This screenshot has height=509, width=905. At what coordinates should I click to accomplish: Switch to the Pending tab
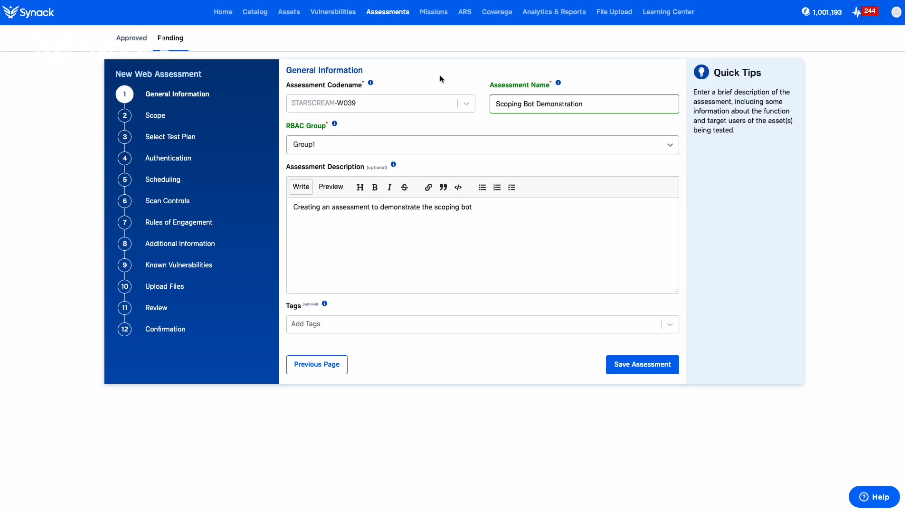(170, 38)
